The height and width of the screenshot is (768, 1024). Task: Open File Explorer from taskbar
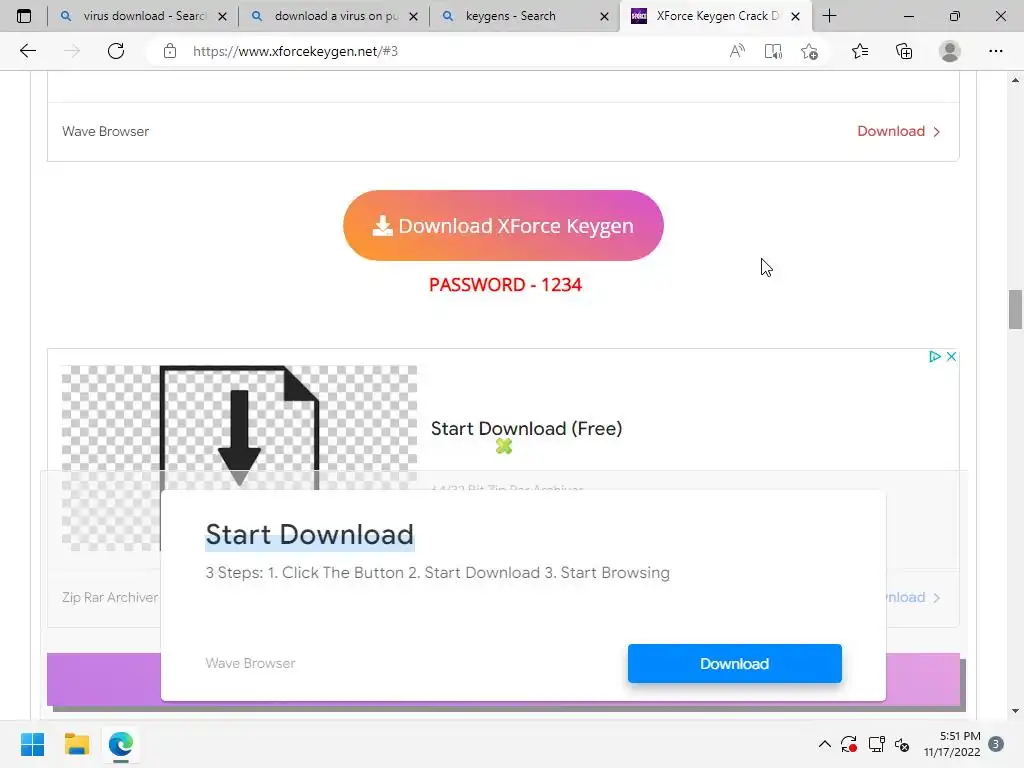76,744
